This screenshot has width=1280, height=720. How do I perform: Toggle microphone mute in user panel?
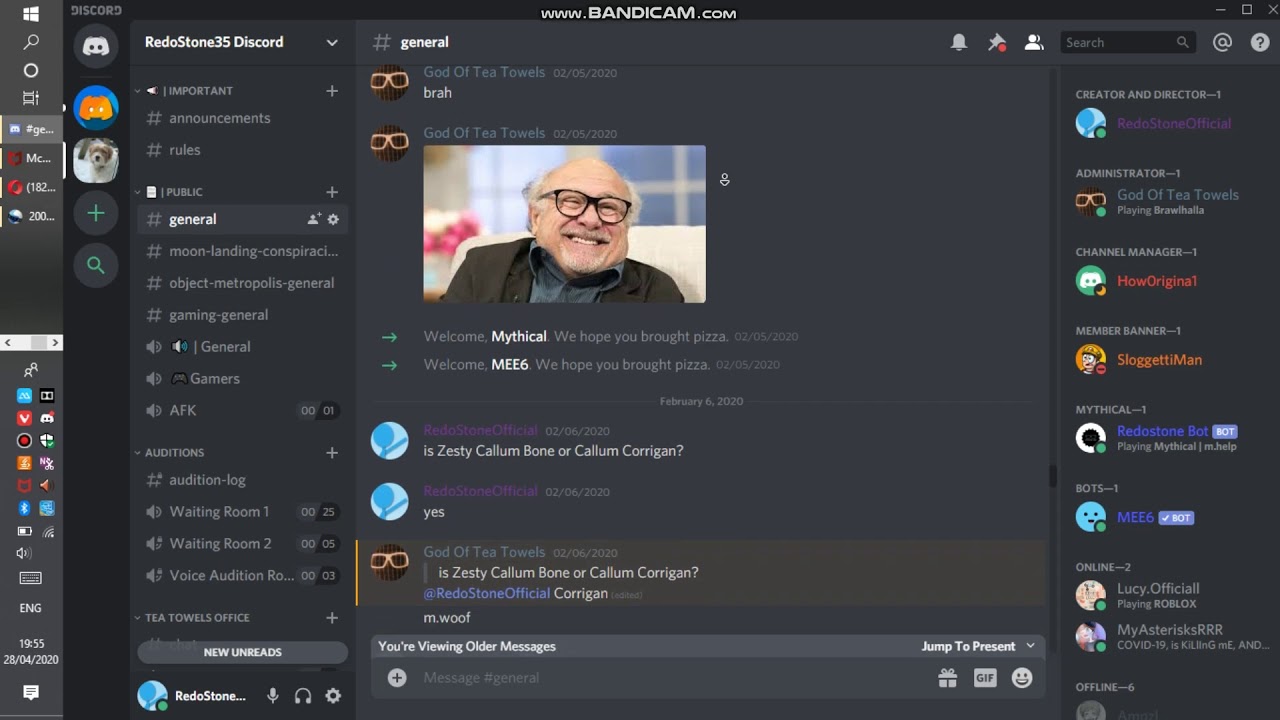[272, 696]
